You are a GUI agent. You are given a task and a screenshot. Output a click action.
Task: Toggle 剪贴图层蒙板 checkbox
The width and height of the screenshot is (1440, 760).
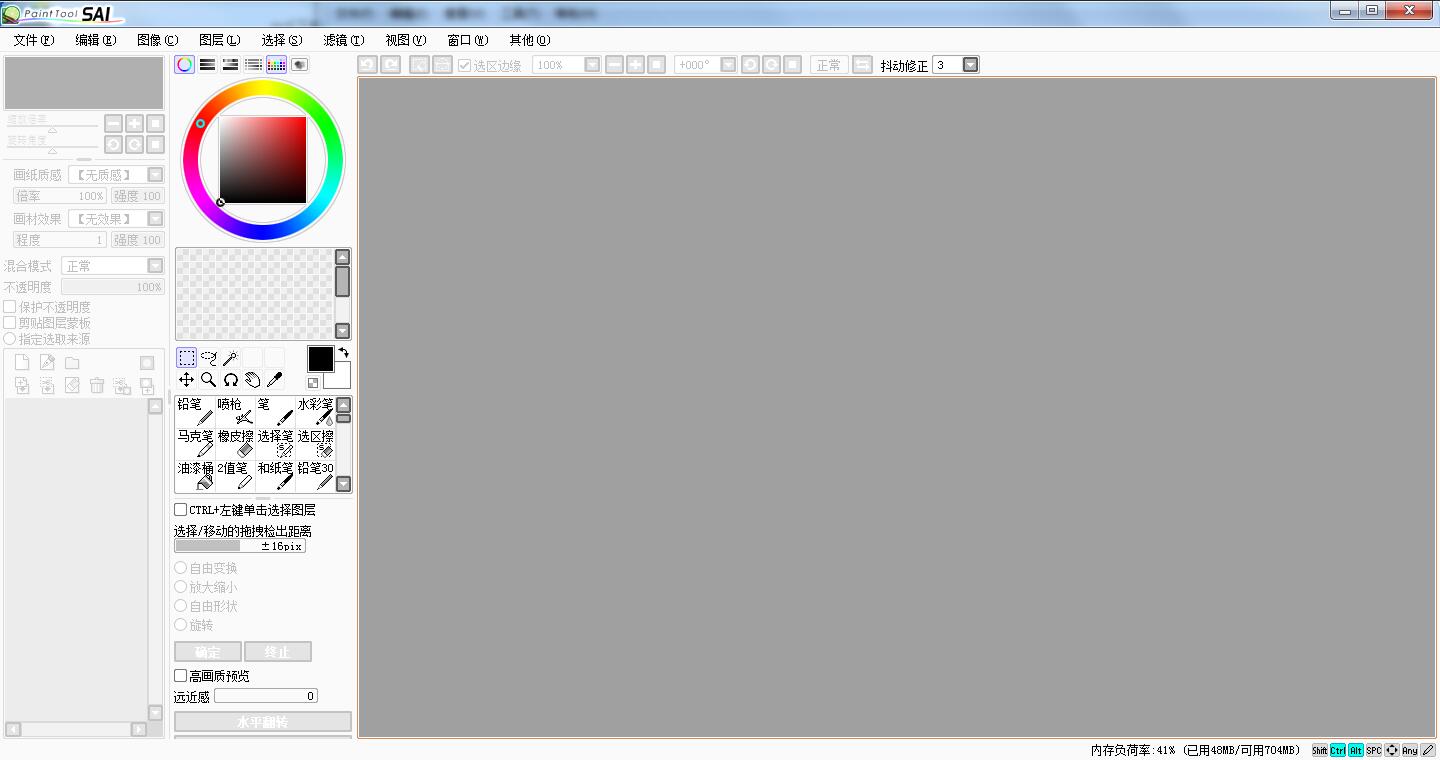click(10, 323)
